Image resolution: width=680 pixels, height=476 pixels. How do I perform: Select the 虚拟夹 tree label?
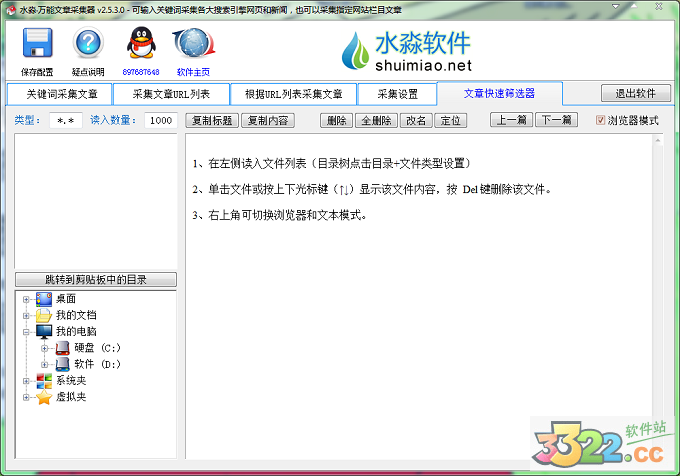point(71,397)
